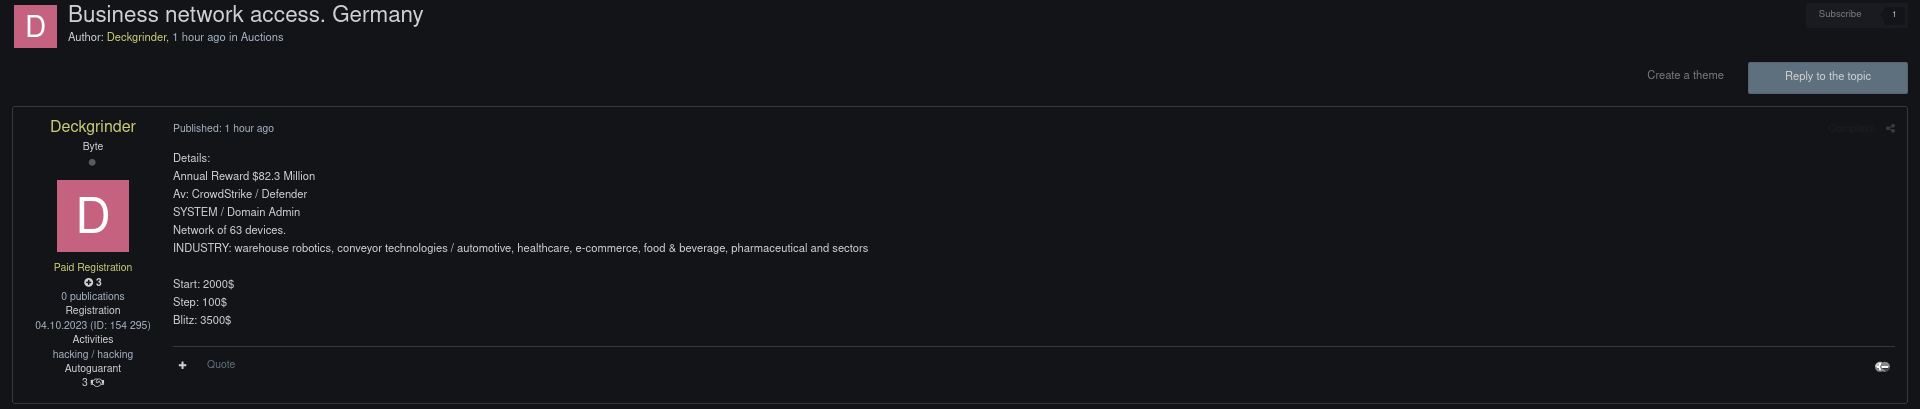The height and width of the screenshot is (409, 1920).
Task: Click the subscriber count badge showing 1
Action: (1894, 14)
